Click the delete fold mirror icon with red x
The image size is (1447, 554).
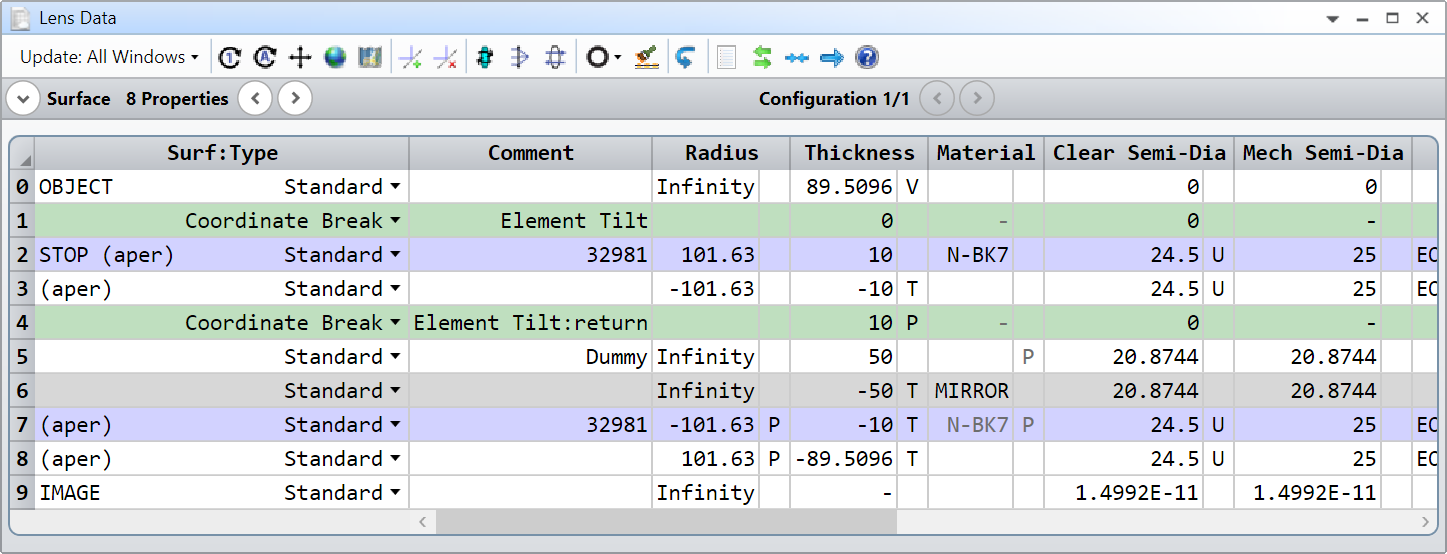445,58
